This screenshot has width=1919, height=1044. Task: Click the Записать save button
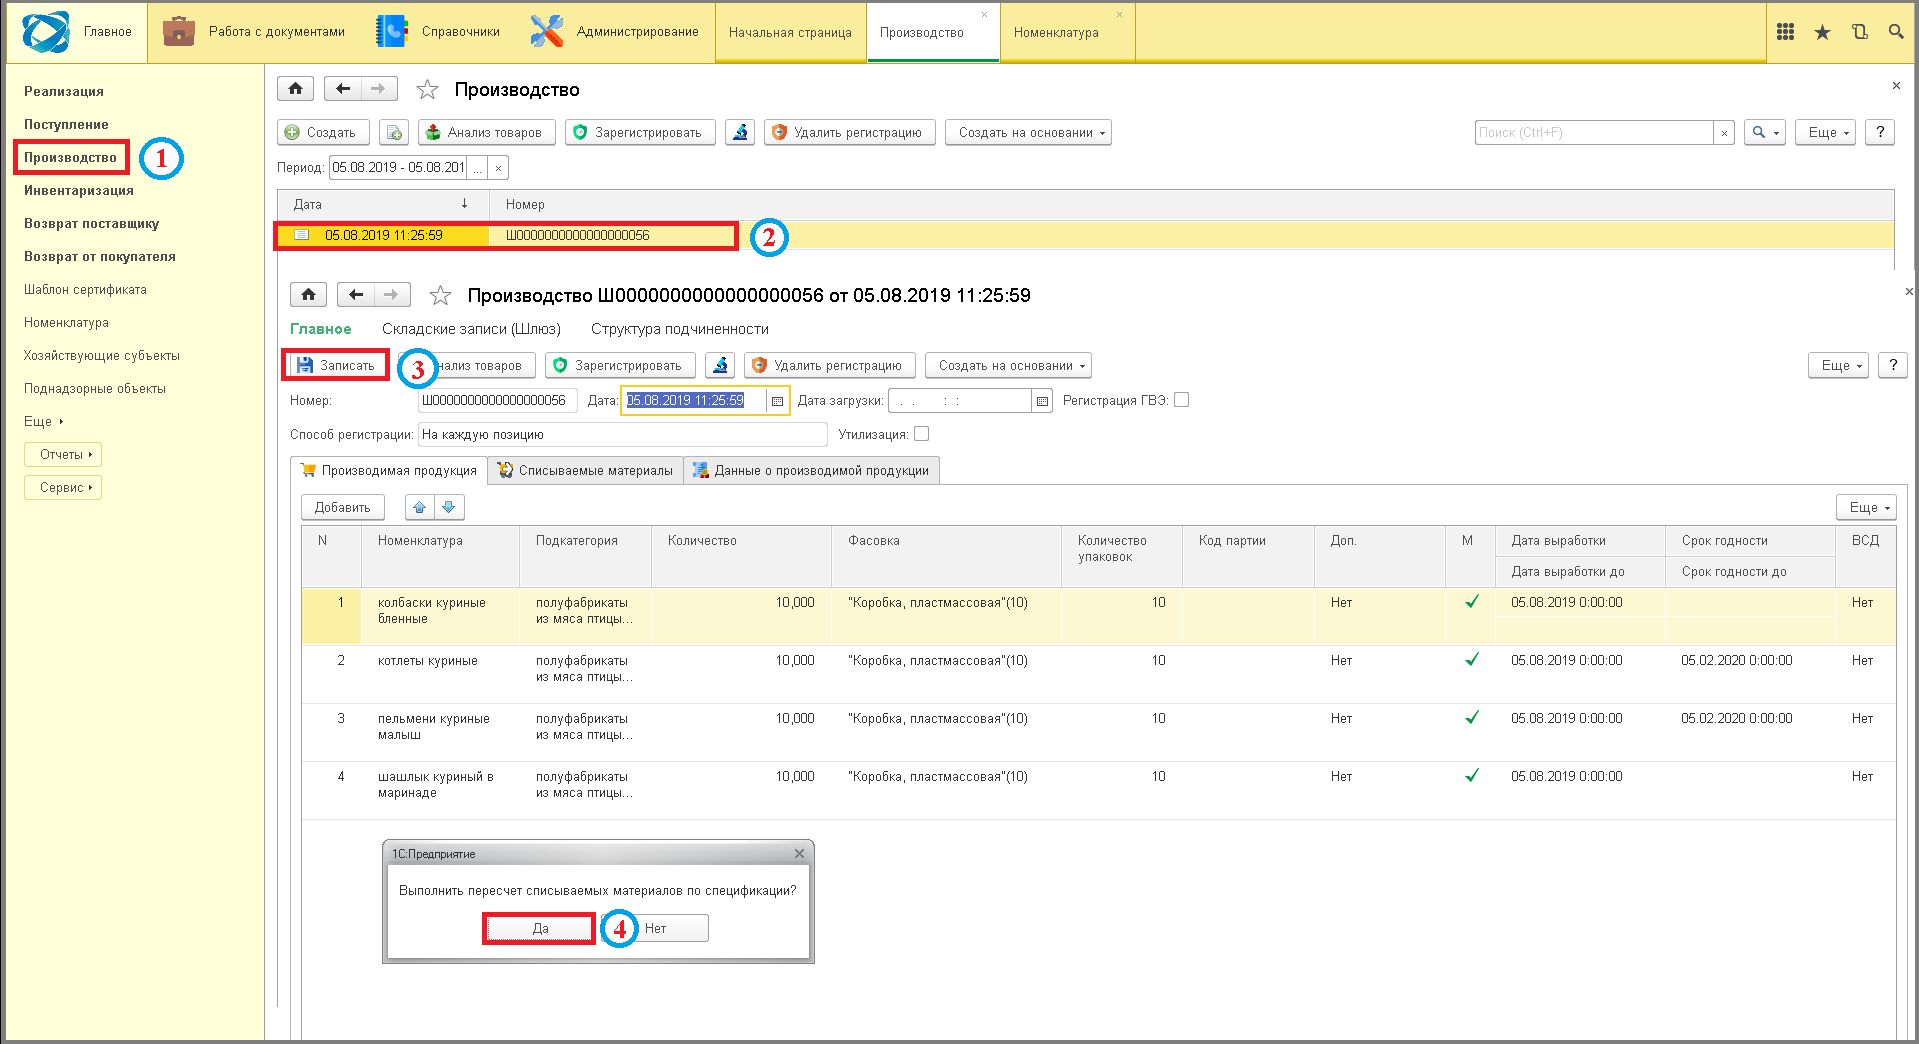[336, 365]
